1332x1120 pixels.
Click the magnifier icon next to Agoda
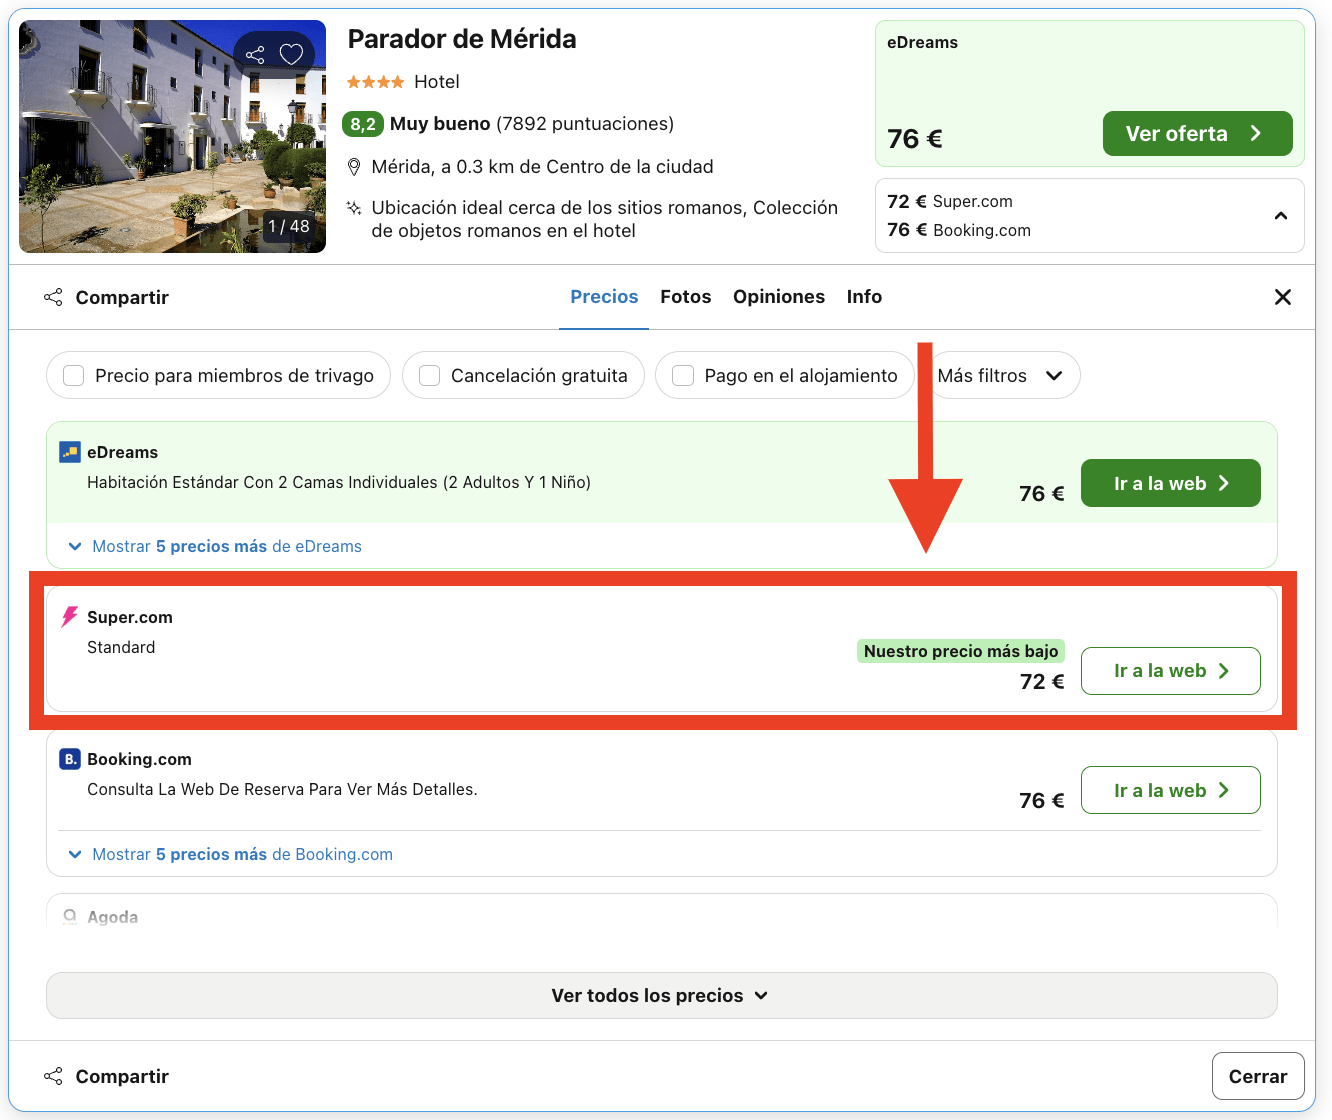(x=69, y=916)
